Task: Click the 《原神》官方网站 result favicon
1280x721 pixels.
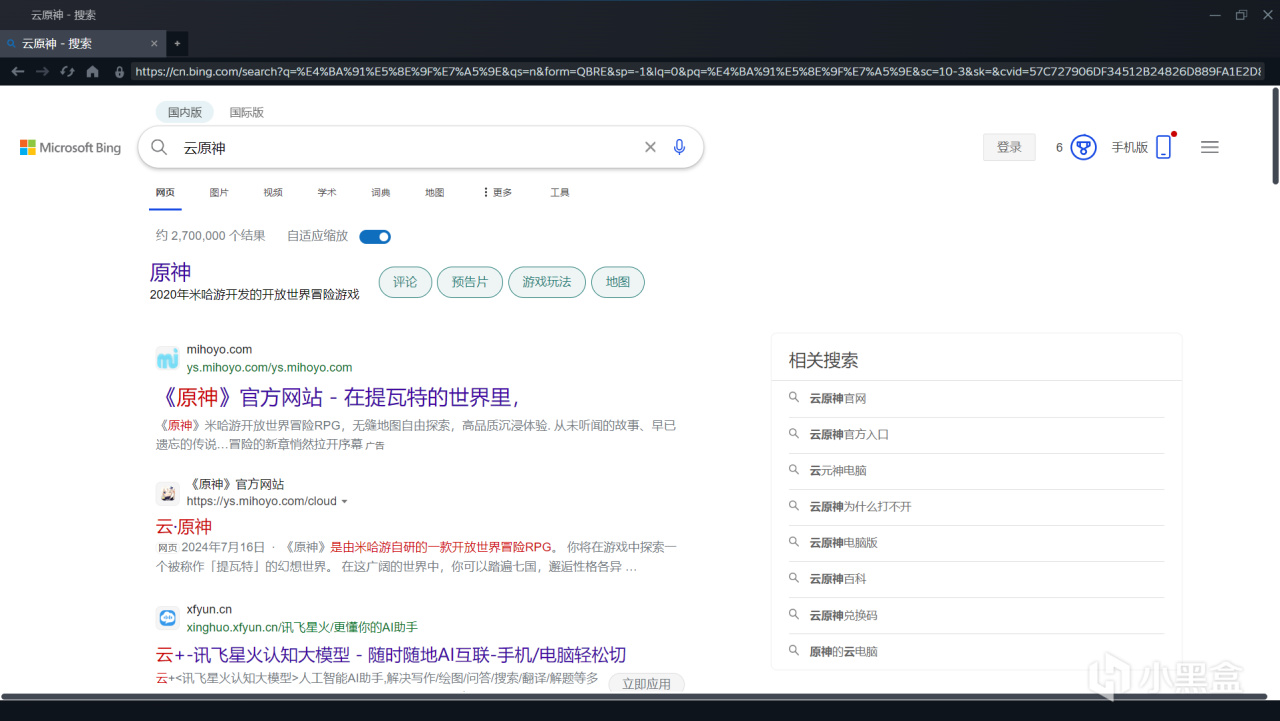Action: tap(167, 493)
